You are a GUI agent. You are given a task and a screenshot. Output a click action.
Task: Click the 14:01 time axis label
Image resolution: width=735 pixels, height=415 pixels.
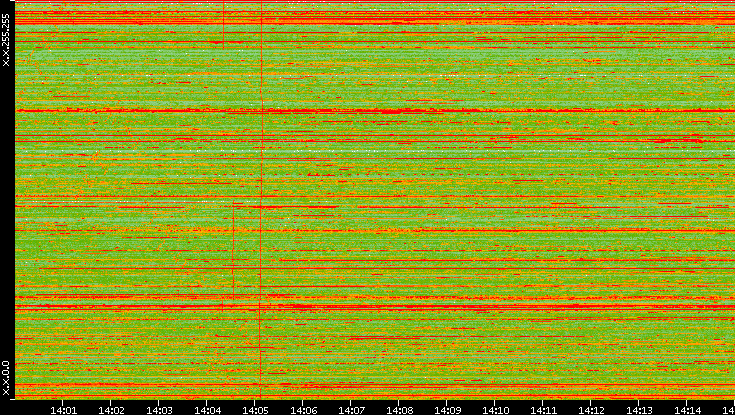[x=63, y=410]
